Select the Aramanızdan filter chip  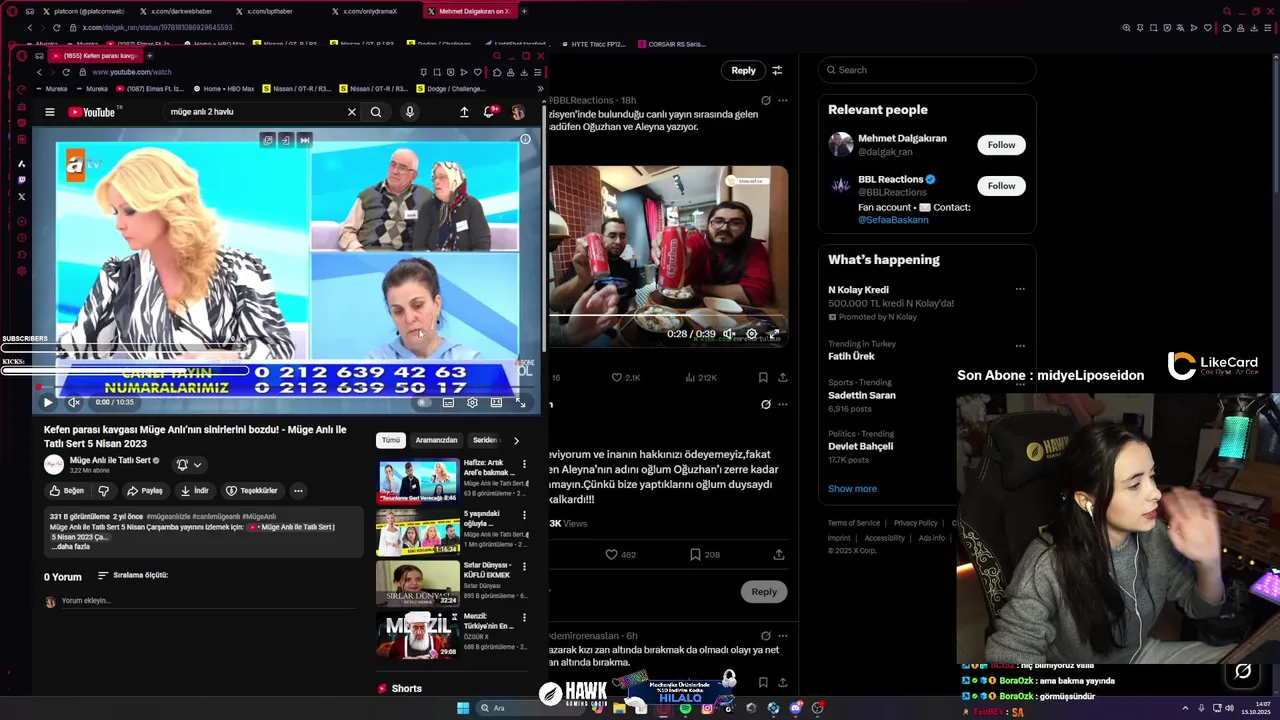pyautogui.click(x=436, y=440)
